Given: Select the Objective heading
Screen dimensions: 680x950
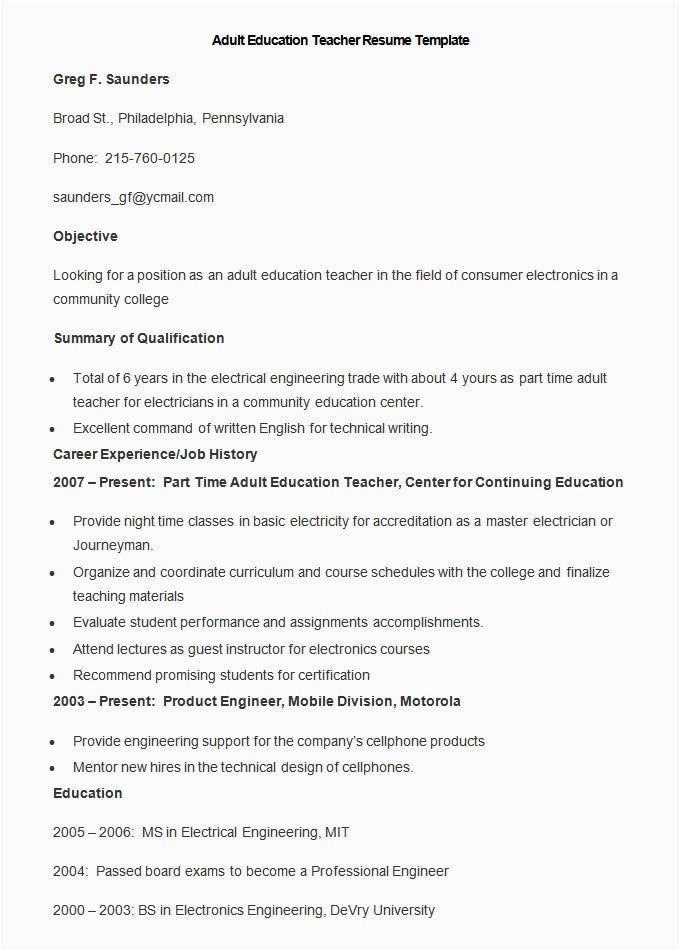Looking at the screenshot, I should point(85,236).
